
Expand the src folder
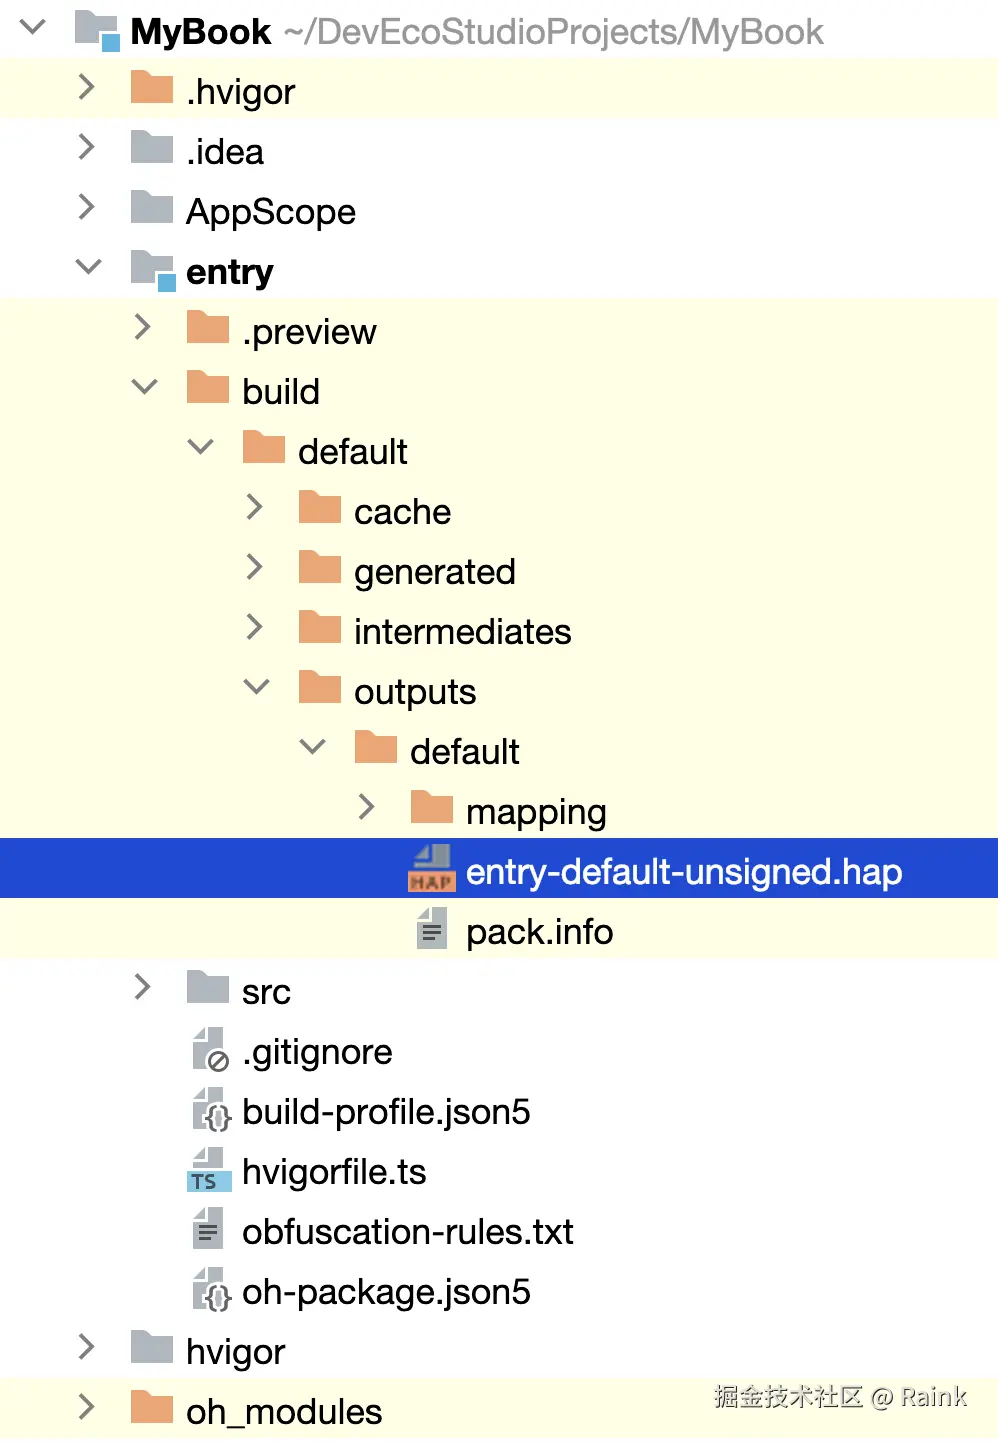[143, 988]
